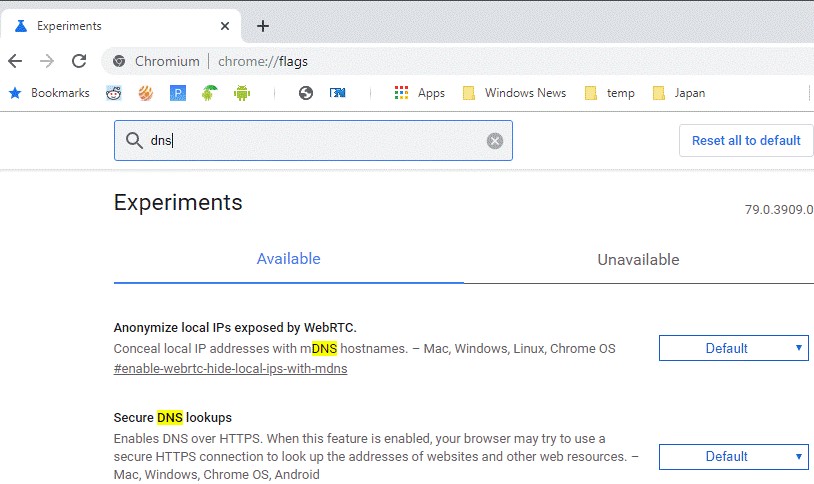Click the blue P bookmark icon
This screenshot has width=814, height=484.
pos(178,93)
